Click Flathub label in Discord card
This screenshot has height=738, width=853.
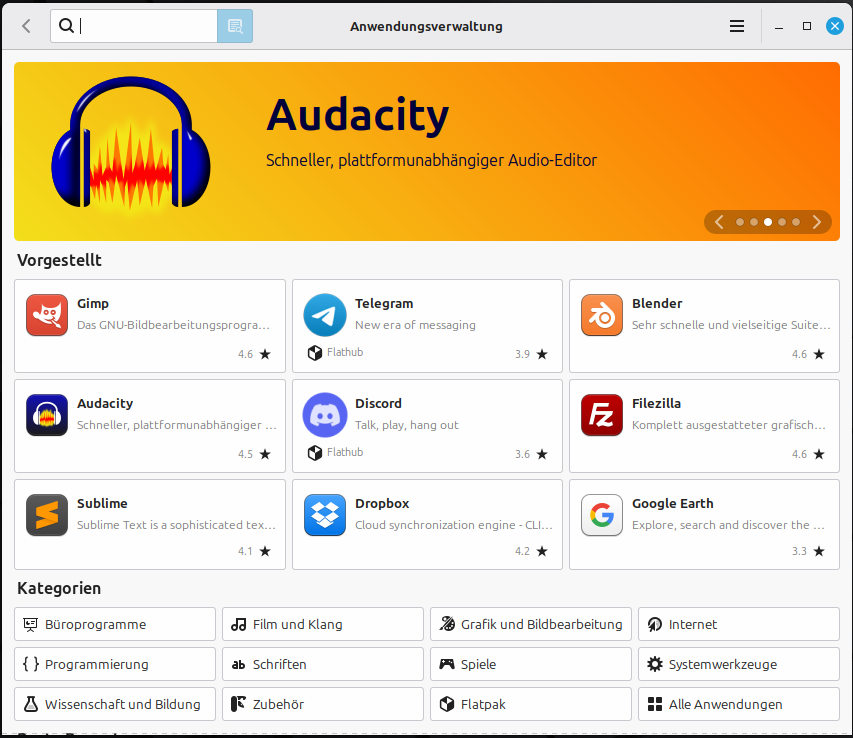tap(345, 452)
